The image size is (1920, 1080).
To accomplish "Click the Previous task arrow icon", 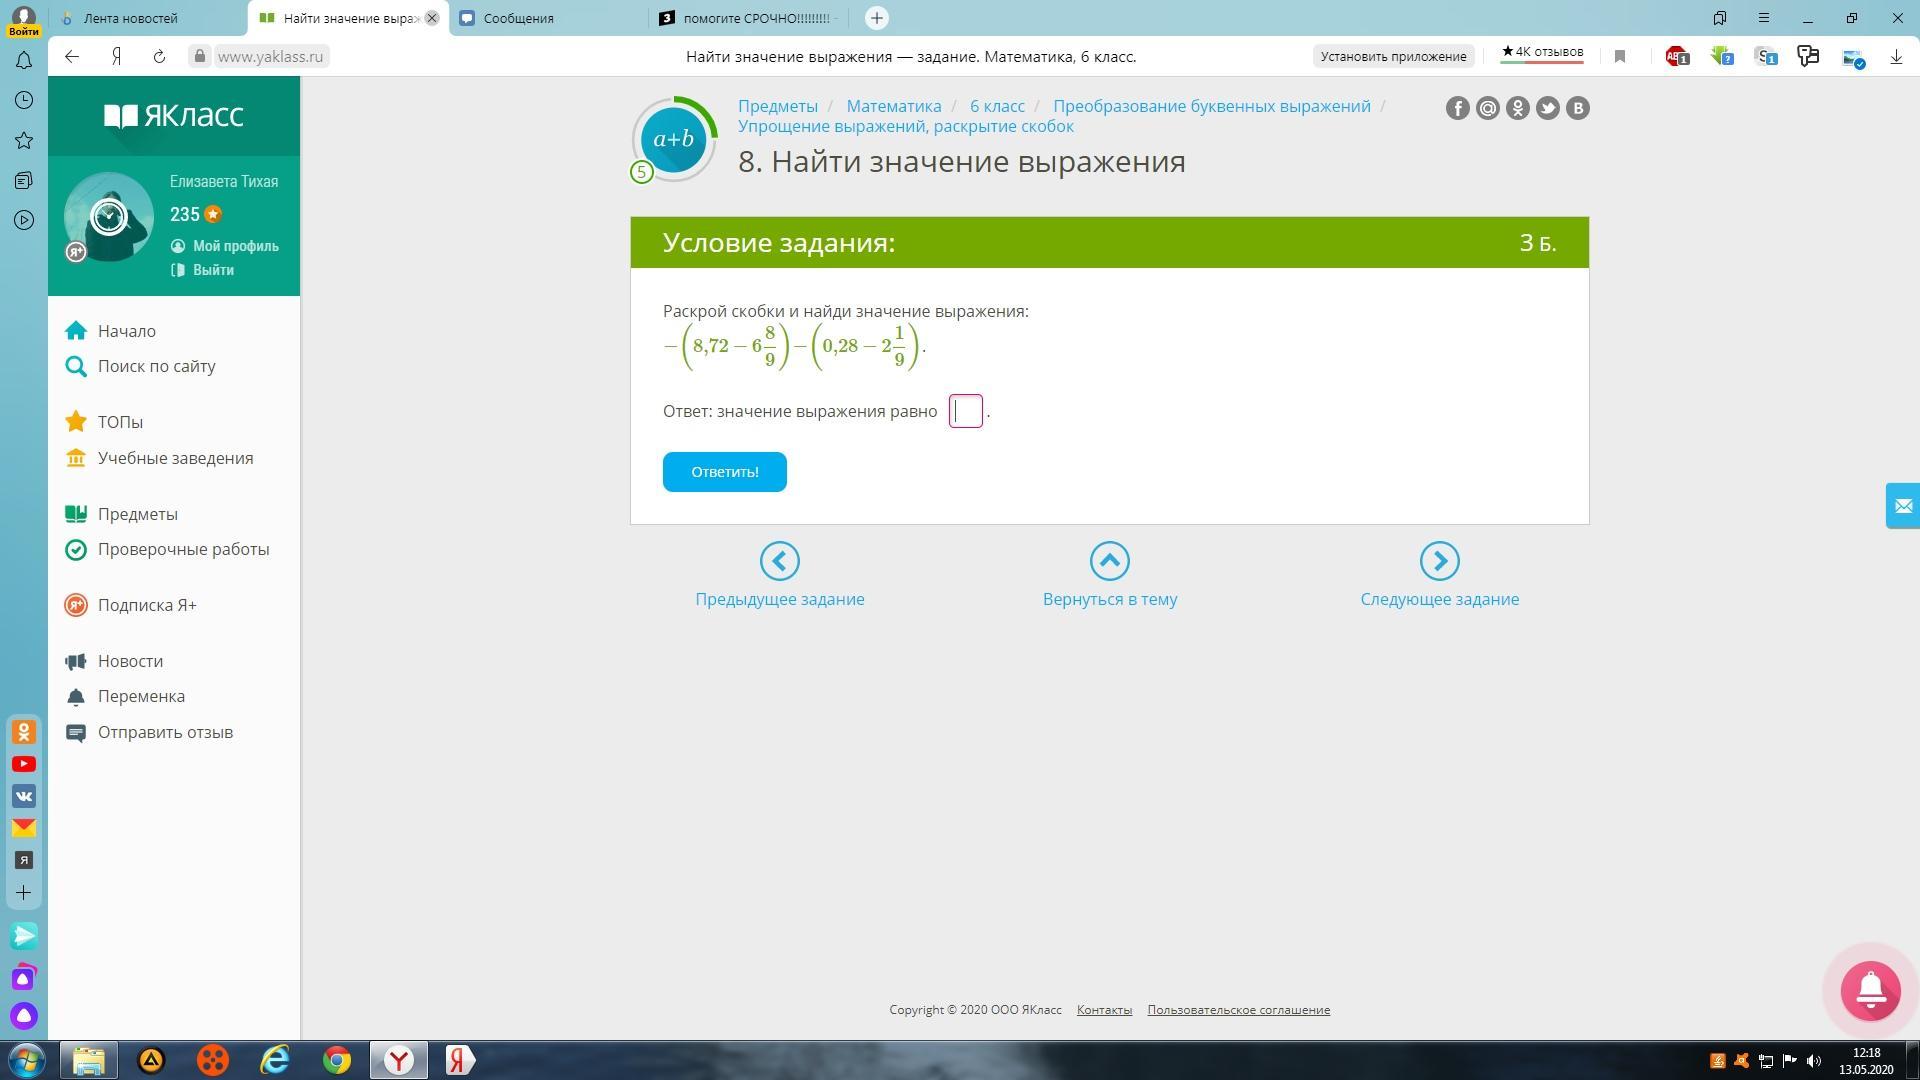I will 779,561.
